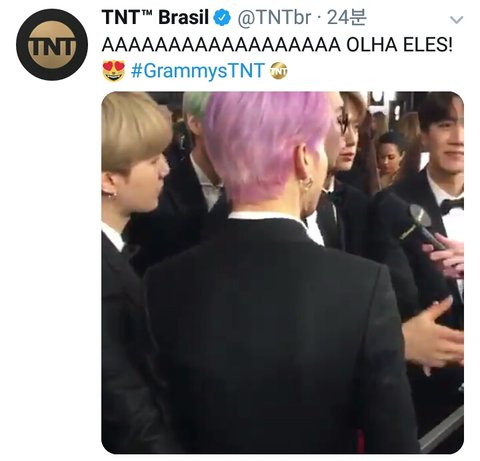This screenshot has width=480, height=461.
Task: Click the gold TNT hashtag emoji icon
Action: point(279,71)
